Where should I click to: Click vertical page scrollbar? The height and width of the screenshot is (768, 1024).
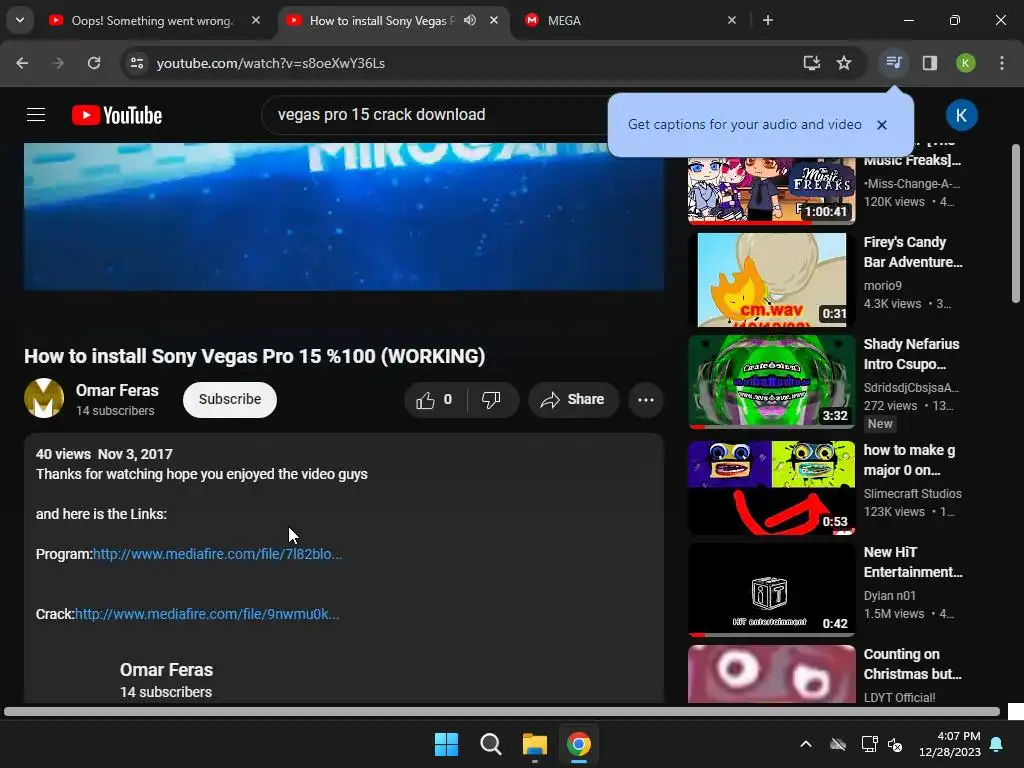(x=1016, y=222)
